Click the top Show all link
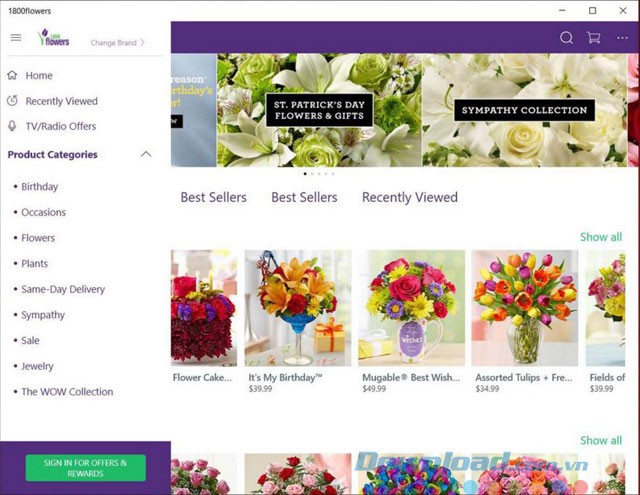 click(600, 237)
